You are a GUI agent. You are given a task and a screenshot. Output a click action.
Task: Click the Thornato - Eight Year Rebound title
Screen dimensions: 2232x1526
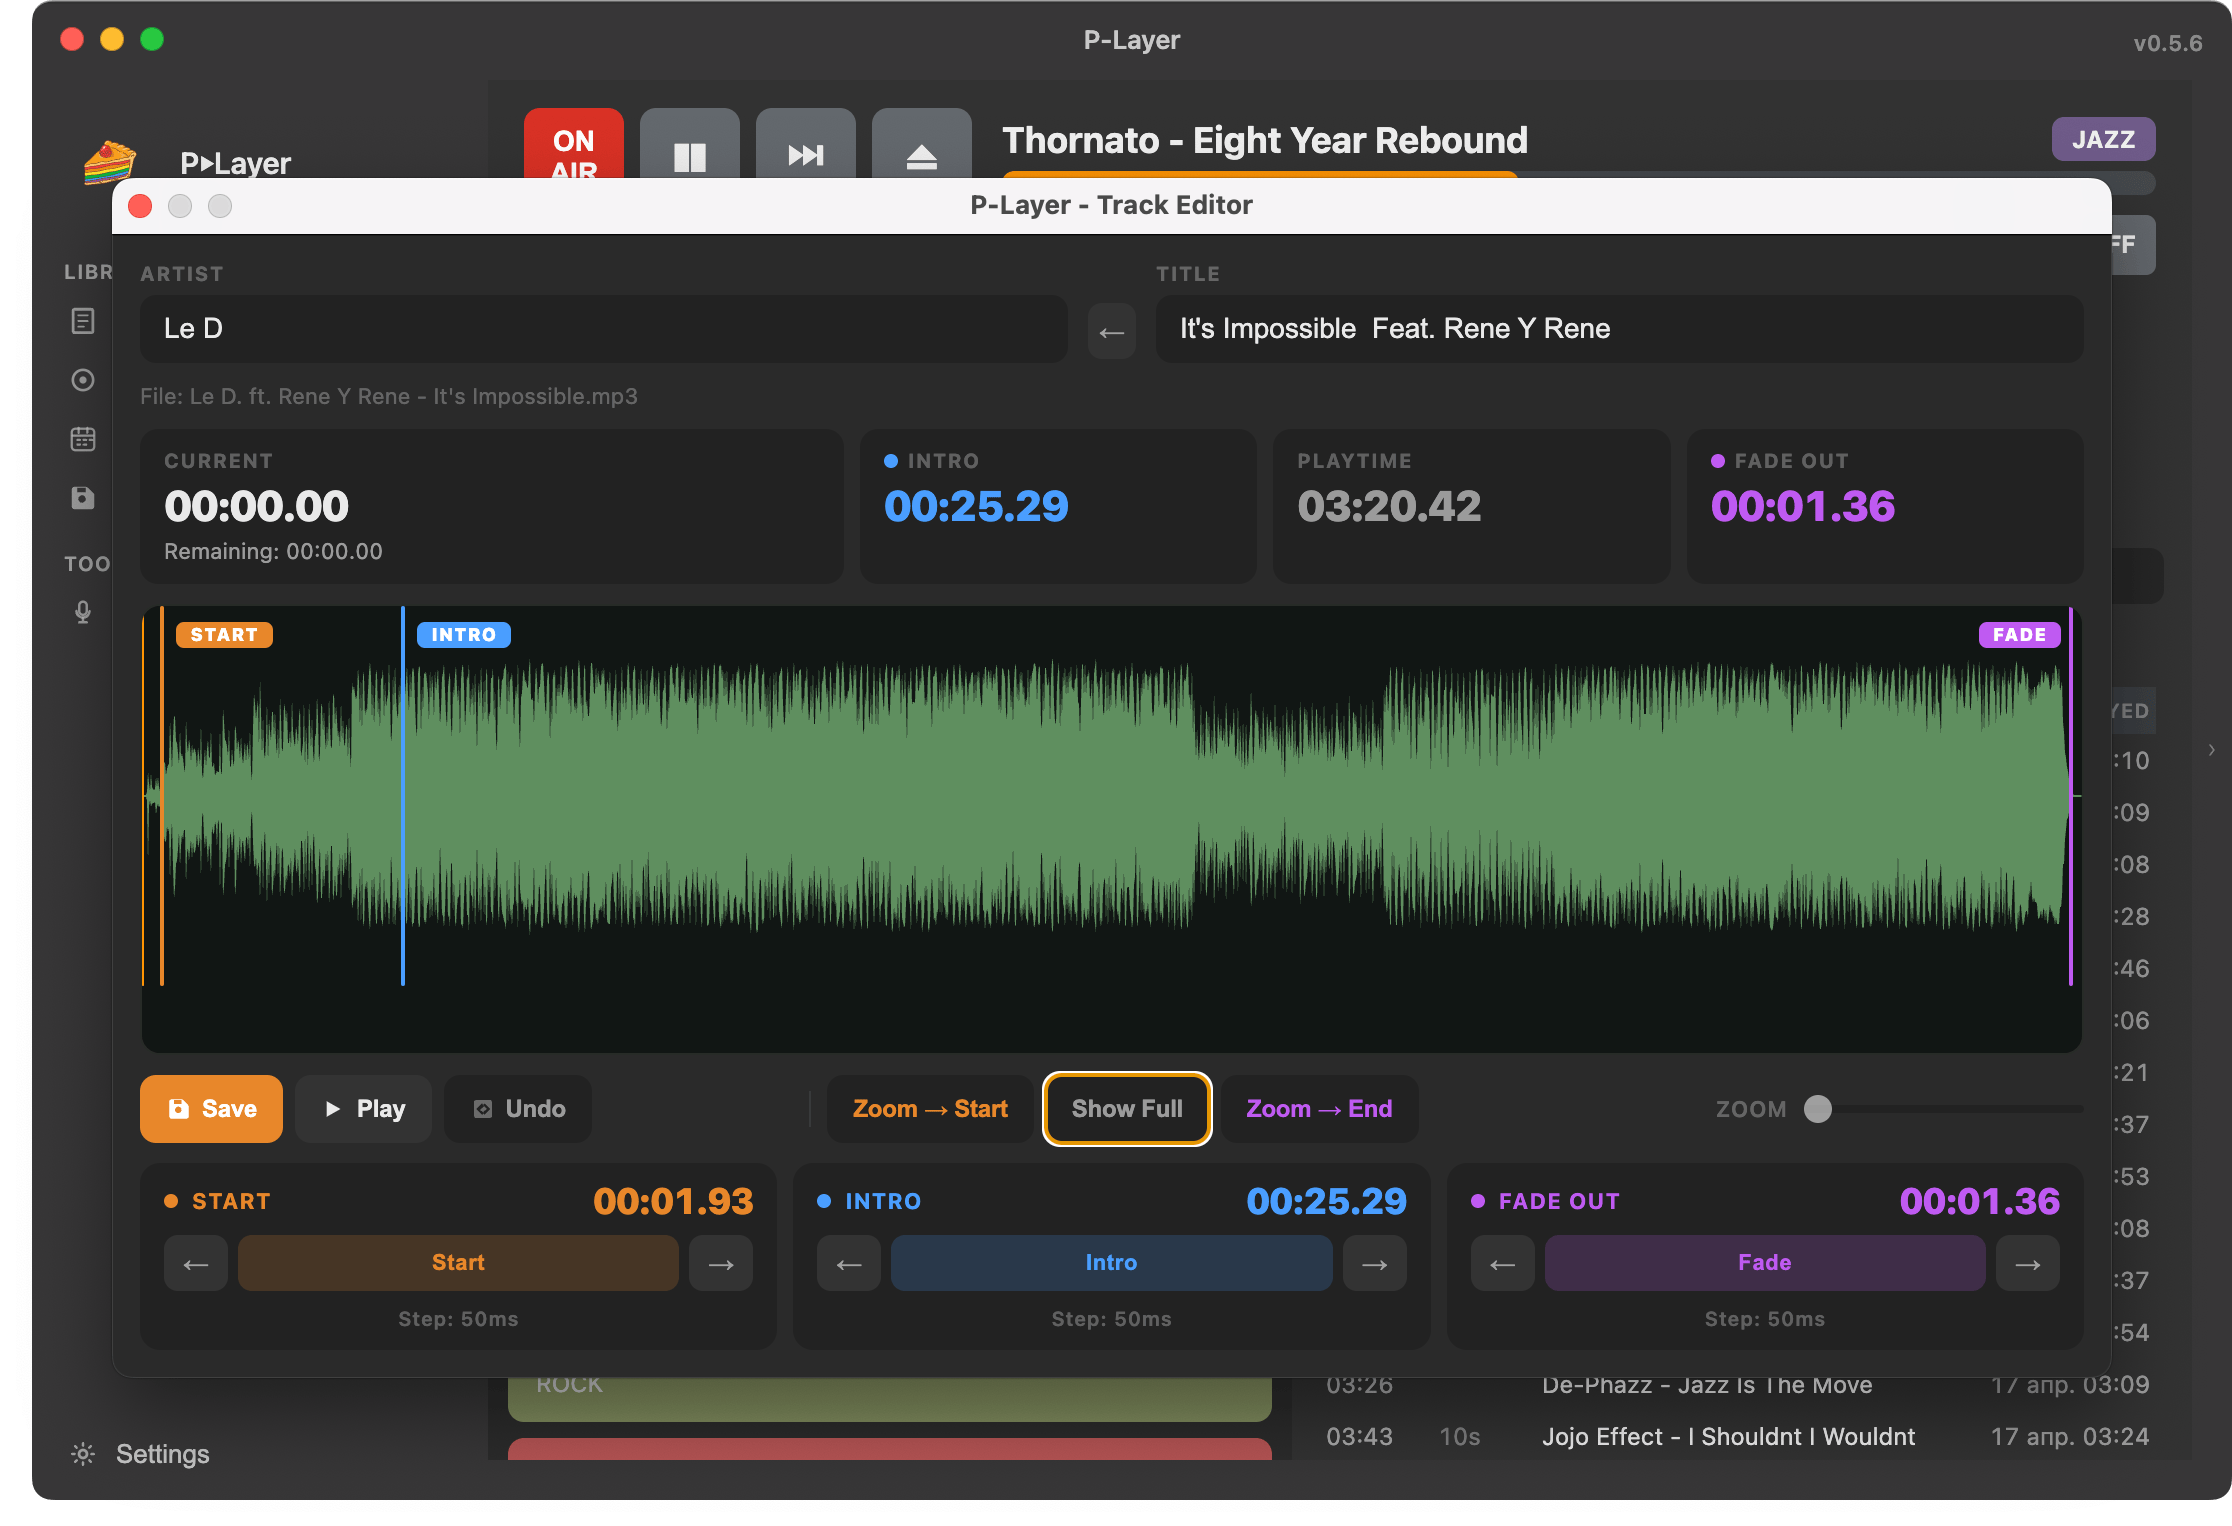click(x=1265, y=140)
